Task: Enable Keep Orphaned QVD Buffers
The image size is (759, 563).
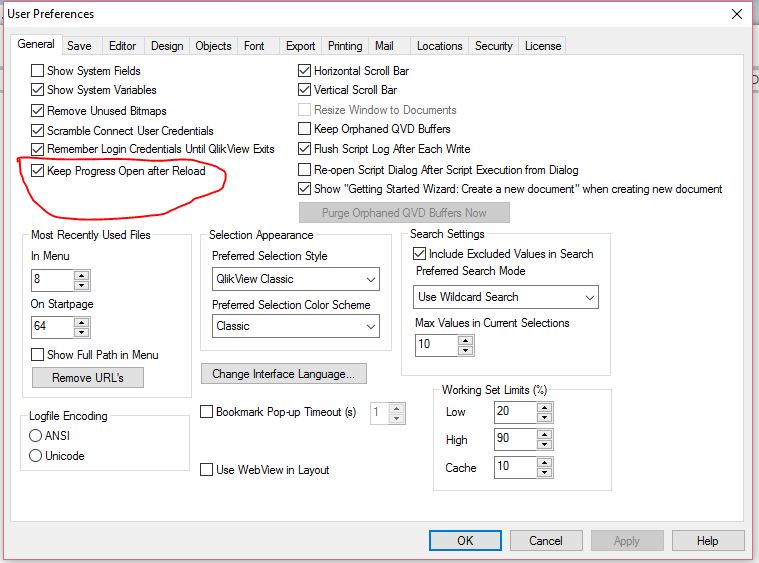Action: [304, 129]
